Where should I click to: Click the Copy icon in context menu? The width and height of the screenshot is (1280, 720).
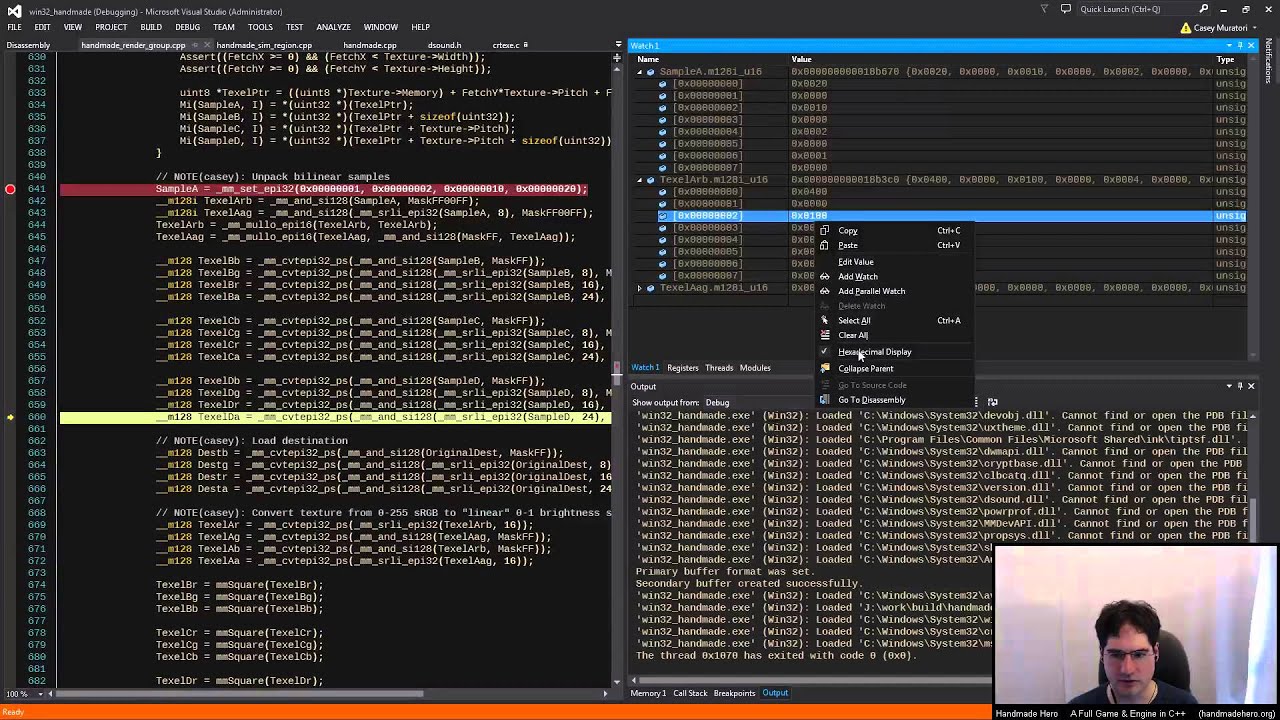pos(825,231)
